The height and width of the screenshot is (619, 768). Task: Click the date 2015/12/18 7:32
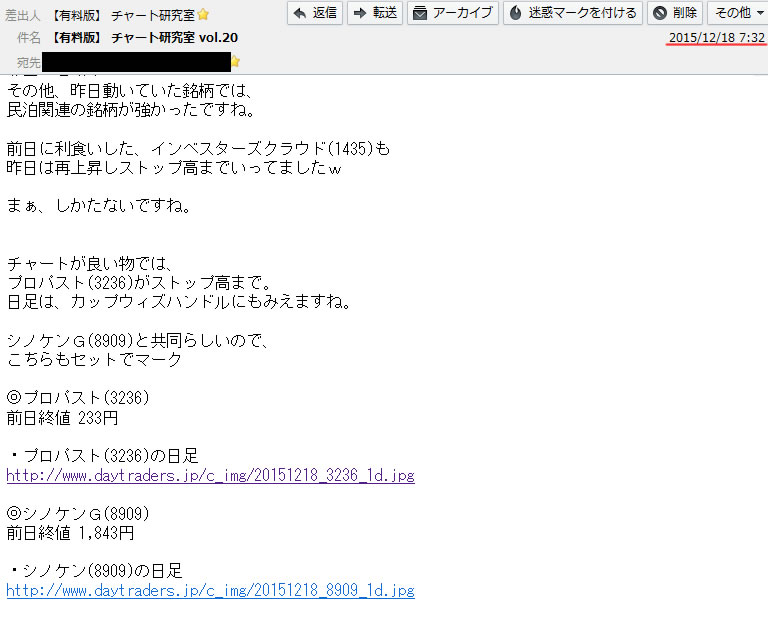point(717,38)
